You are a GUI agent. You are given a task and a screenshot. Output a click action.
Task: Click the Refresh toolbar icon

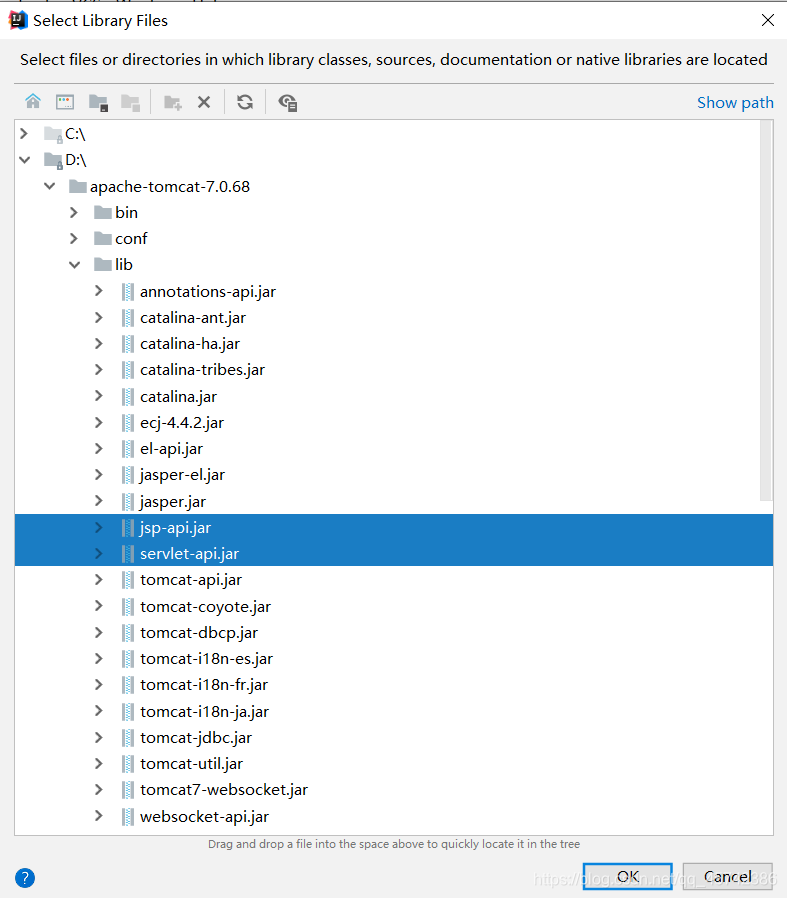pyautogui.click(x=245, y=103)
